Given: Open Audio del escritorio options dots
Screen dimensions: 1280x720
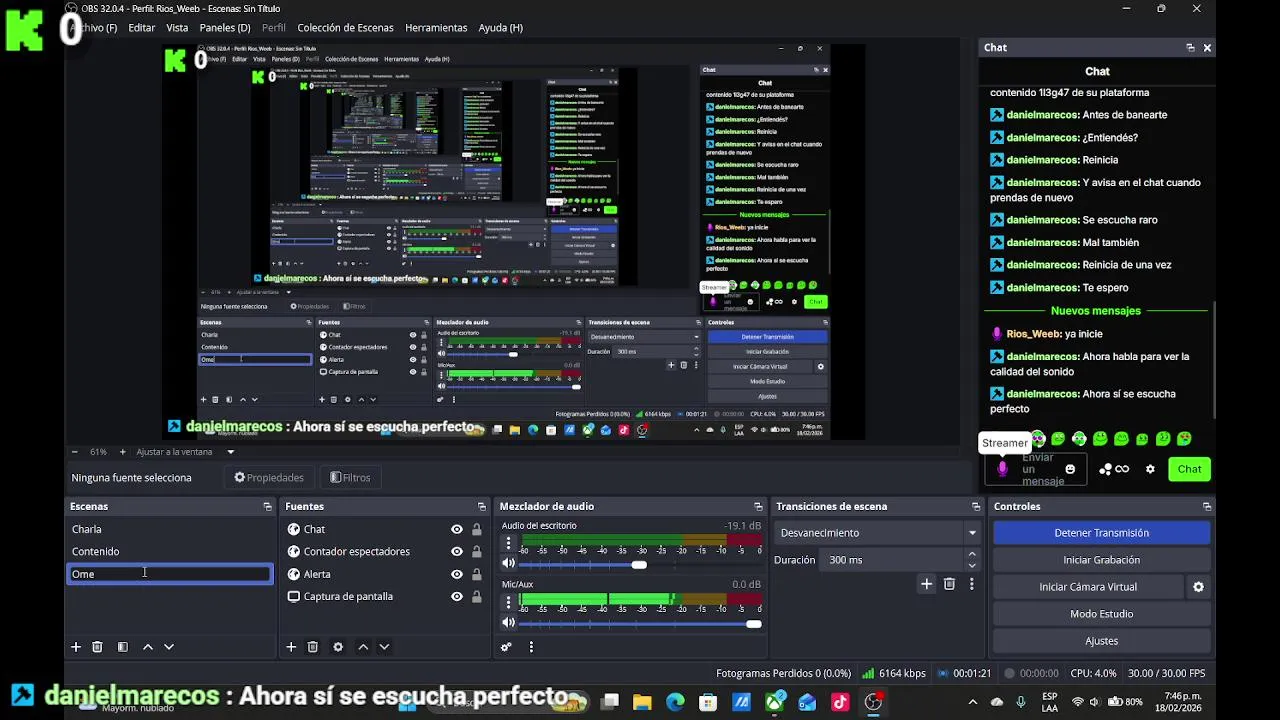Looking at the screenshot, I should pyautogui.click(x=508, y=543).
